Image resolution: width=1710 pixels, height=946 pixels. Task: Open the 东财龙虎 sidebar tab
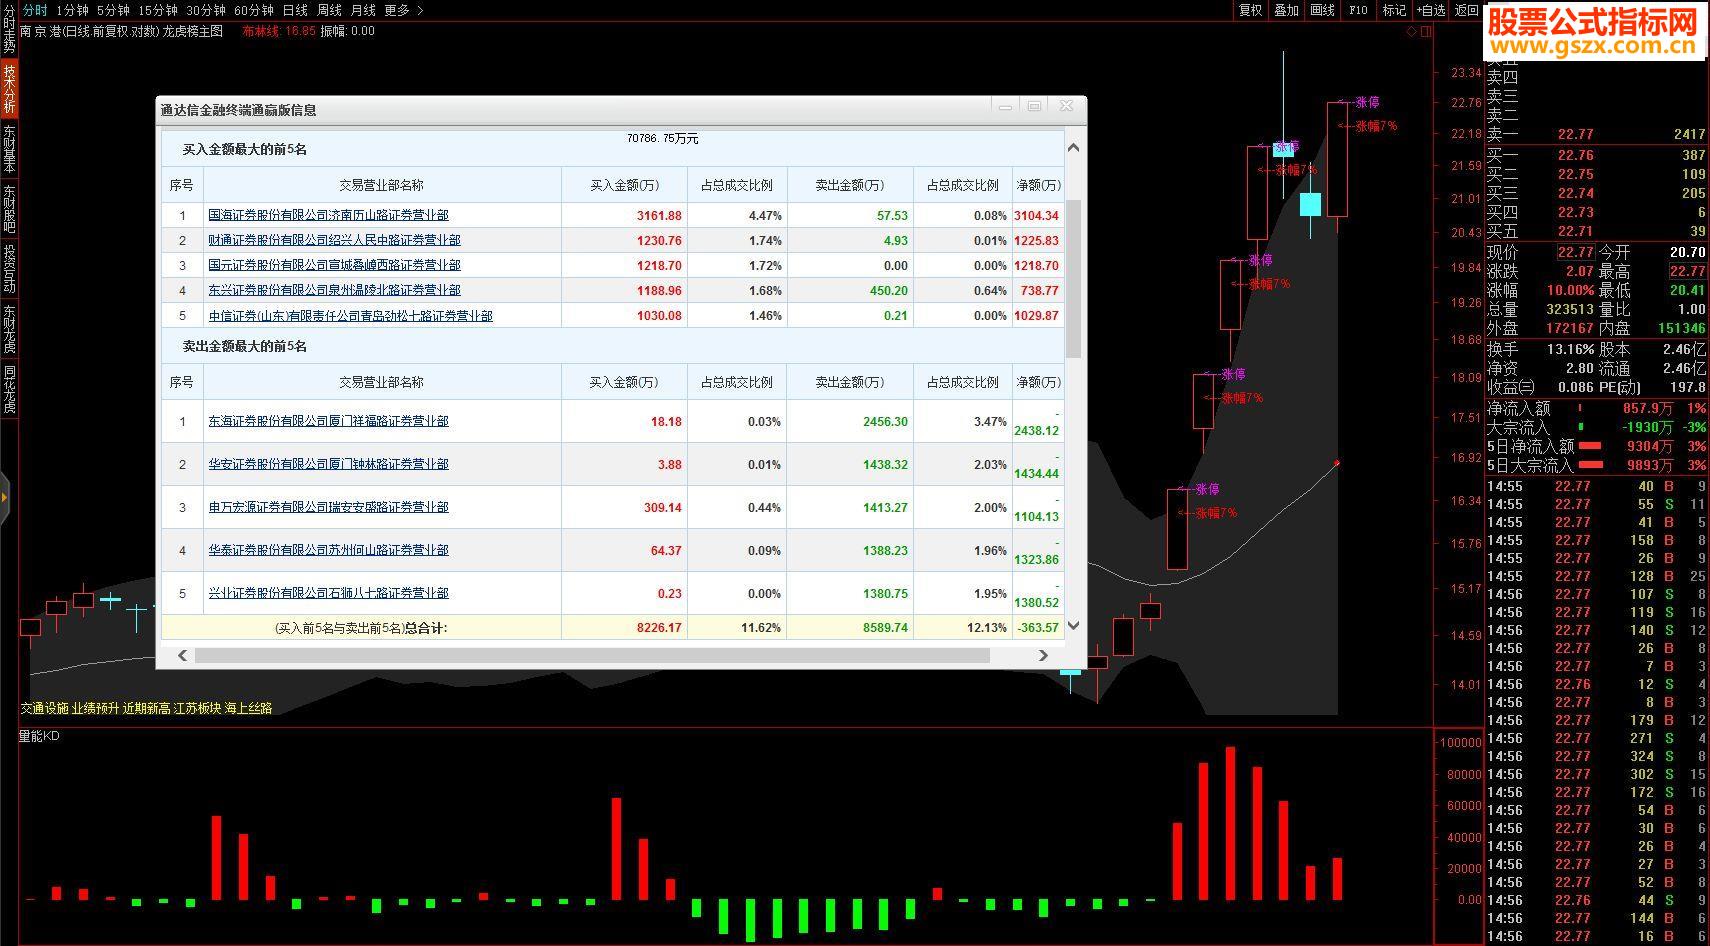tap(9, 329)
